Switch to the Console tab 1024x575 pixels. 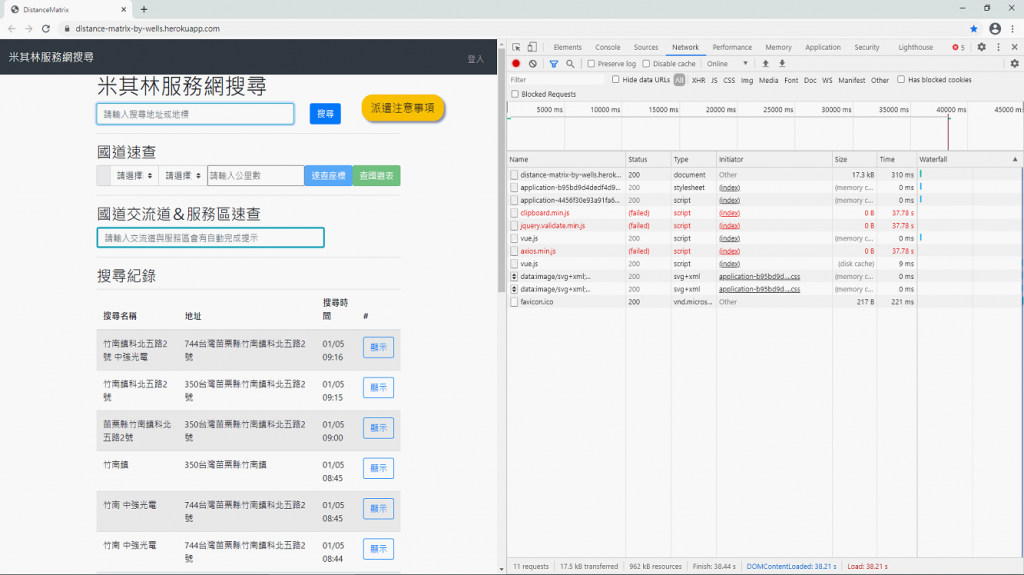click(607, 47)
